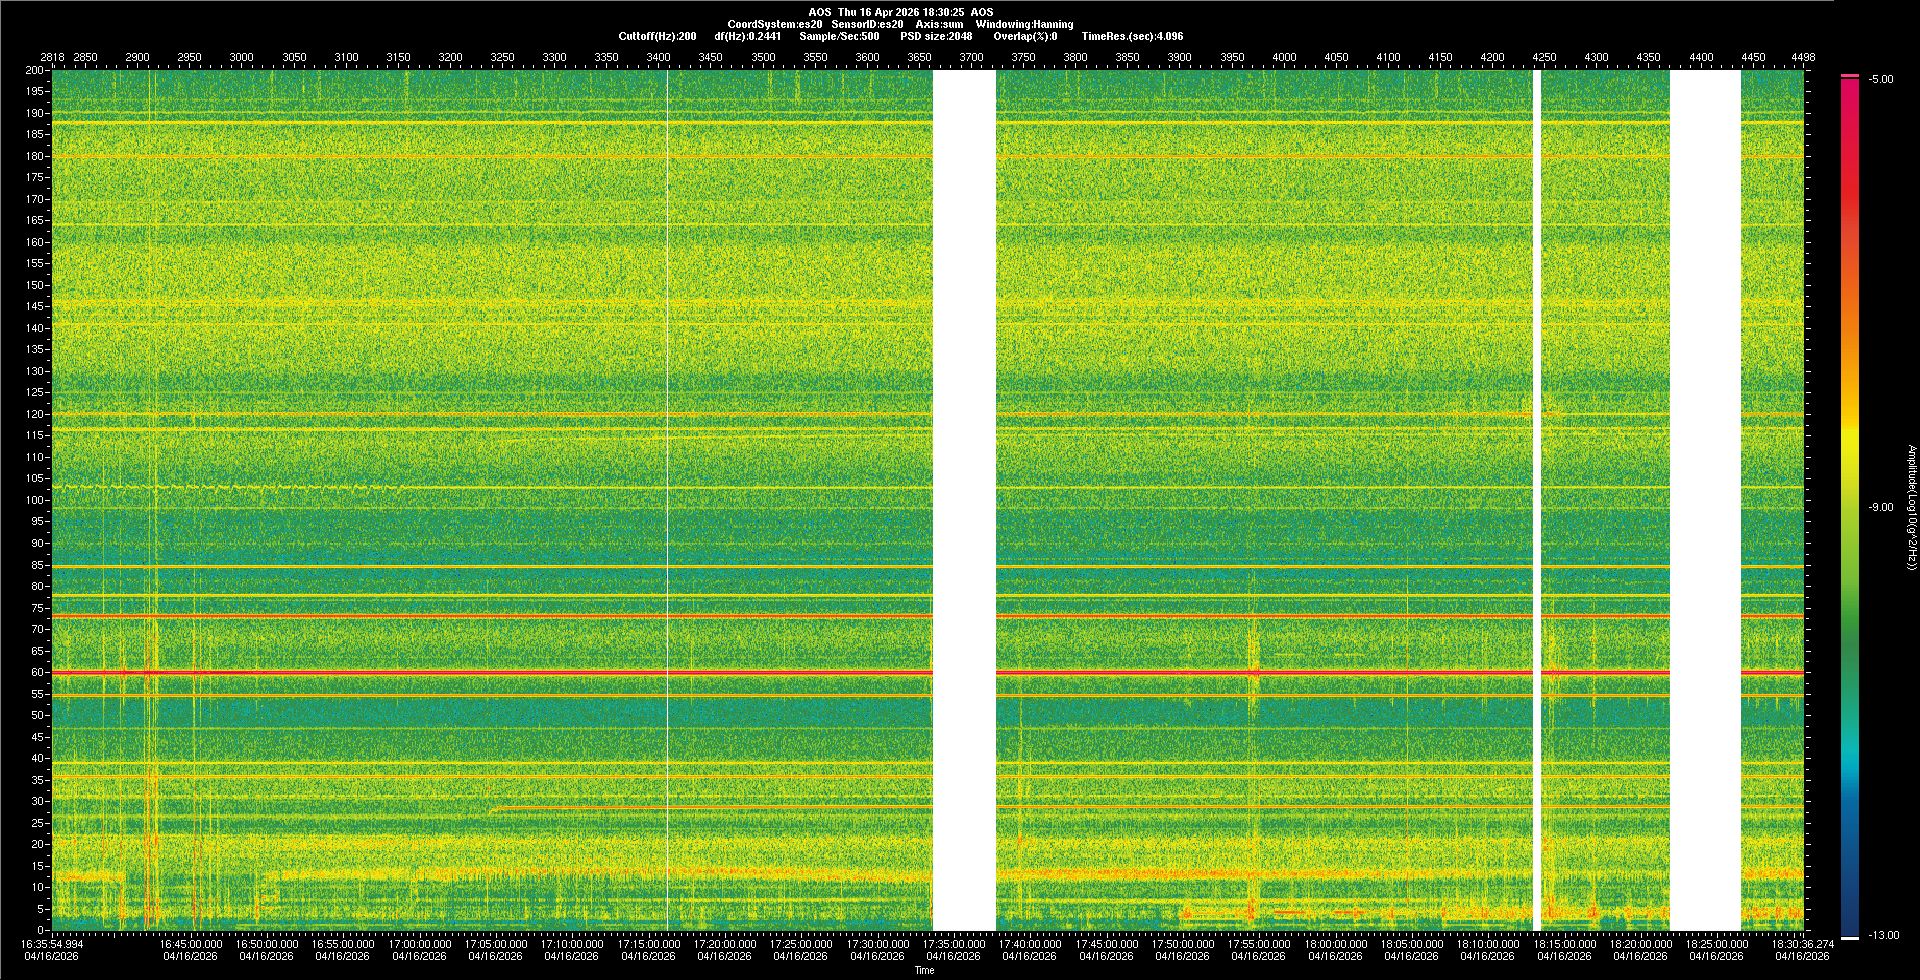1920x980 pixels.
Task: Click the Time axis title at bottom
Action: point(924,970)
